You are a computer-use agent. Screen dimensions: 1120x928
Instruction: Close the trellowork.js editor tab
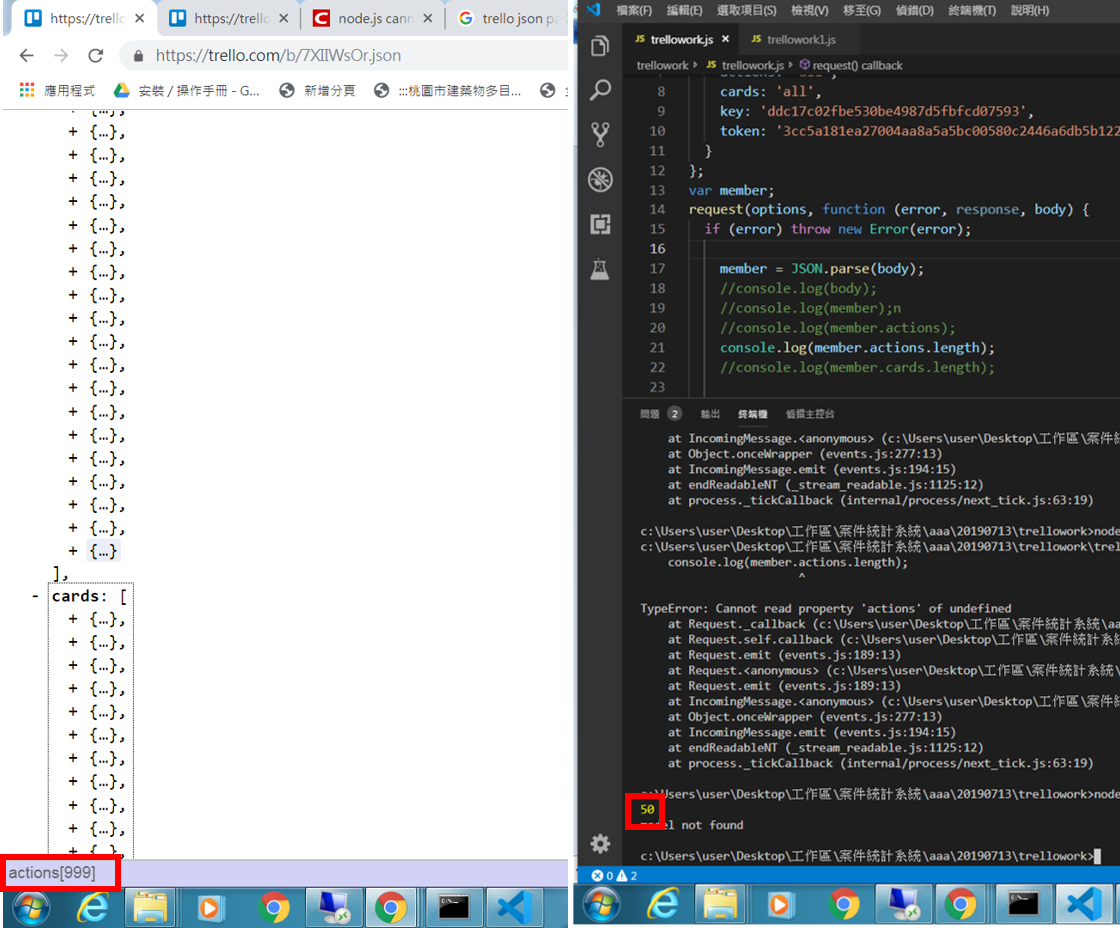(725, 39)
